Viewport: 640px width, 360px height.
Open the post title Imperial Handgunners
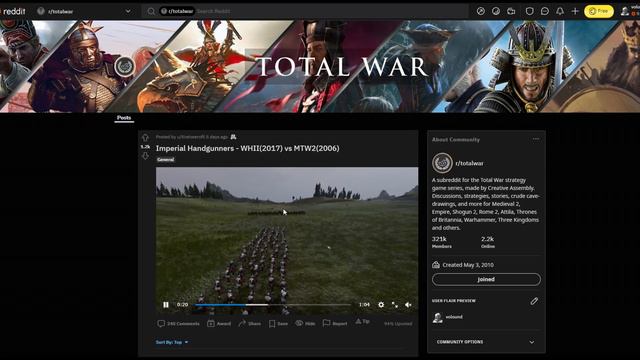click(x=247, y=149)
